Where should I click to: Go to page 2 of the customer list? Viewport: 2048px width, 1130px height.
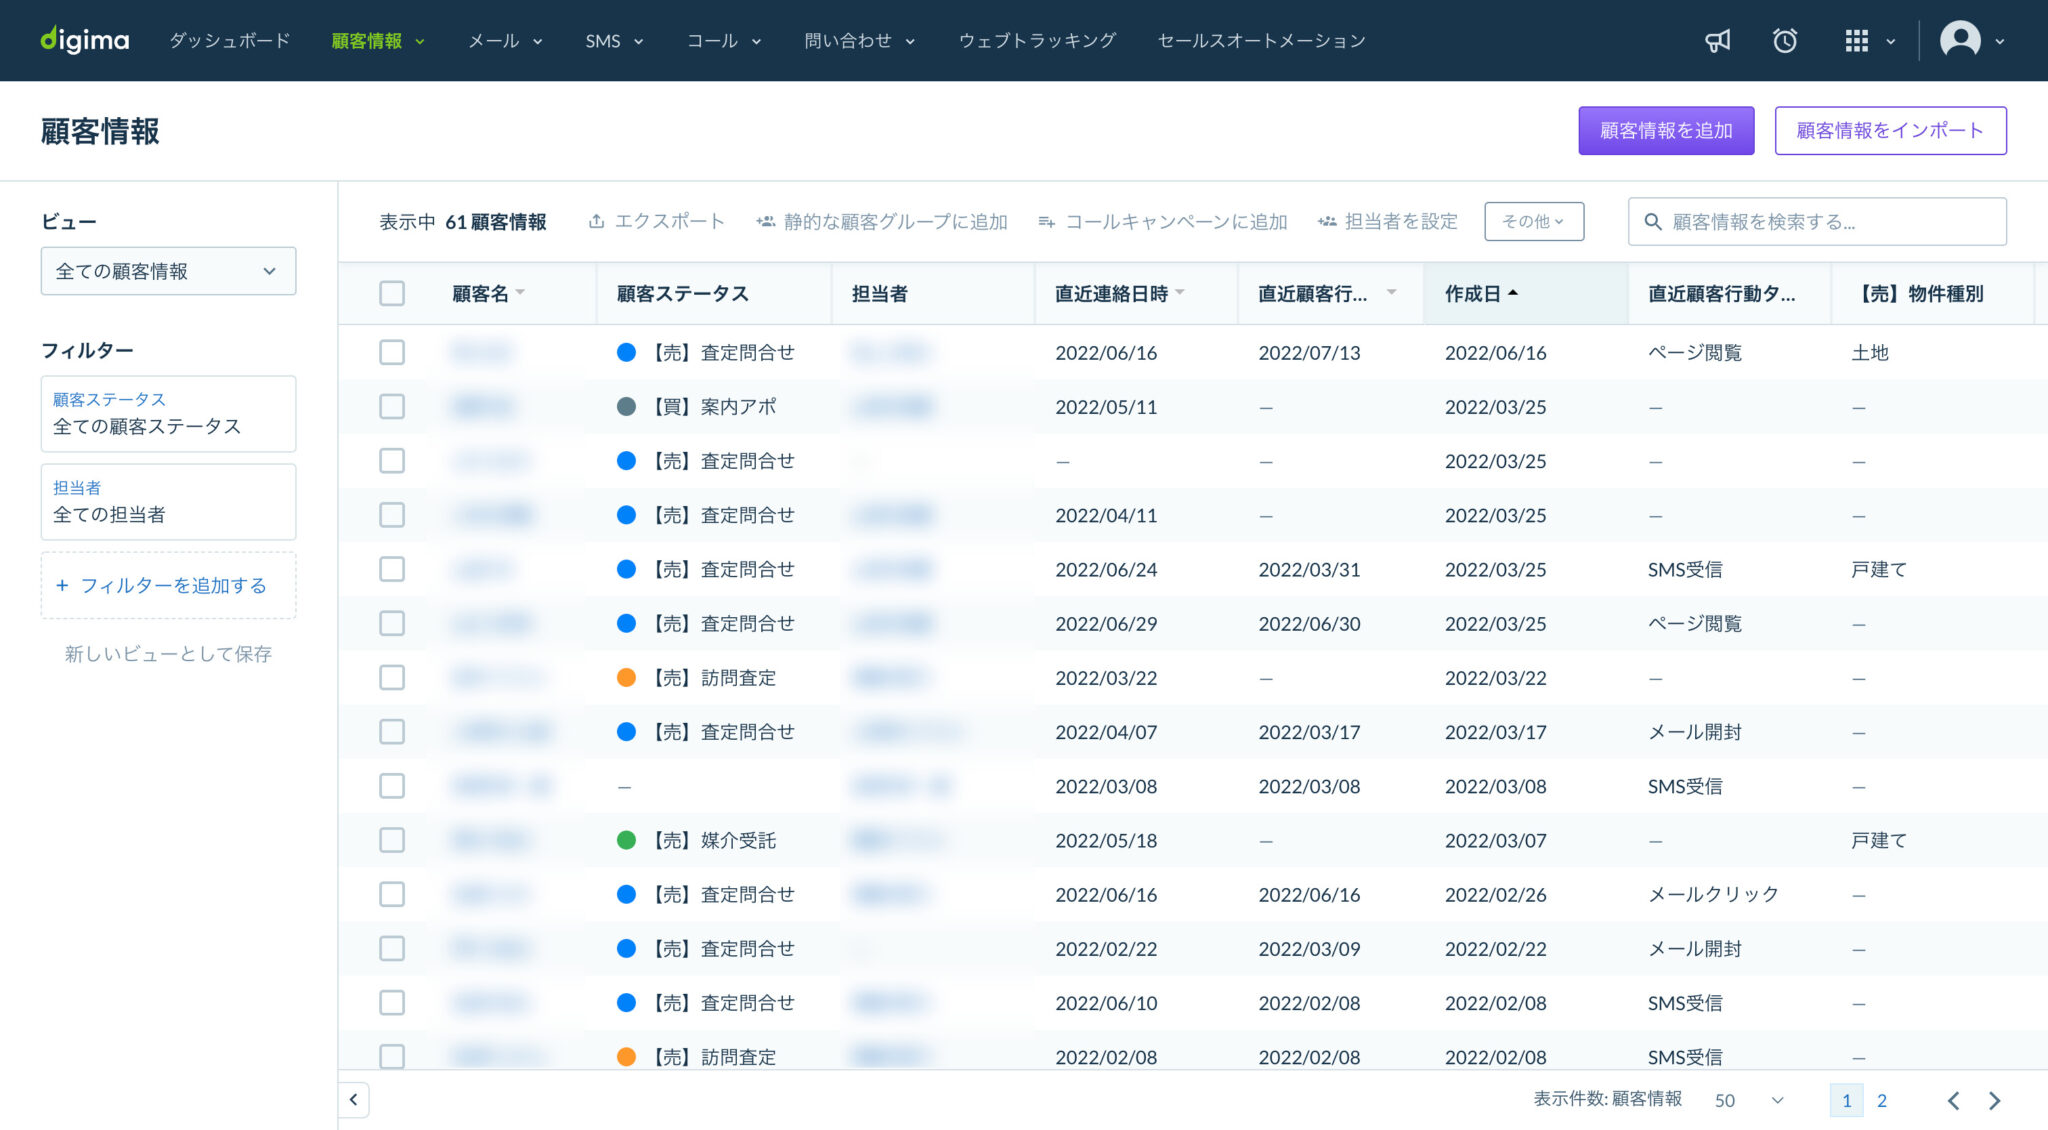(x=1883, y=1100)
